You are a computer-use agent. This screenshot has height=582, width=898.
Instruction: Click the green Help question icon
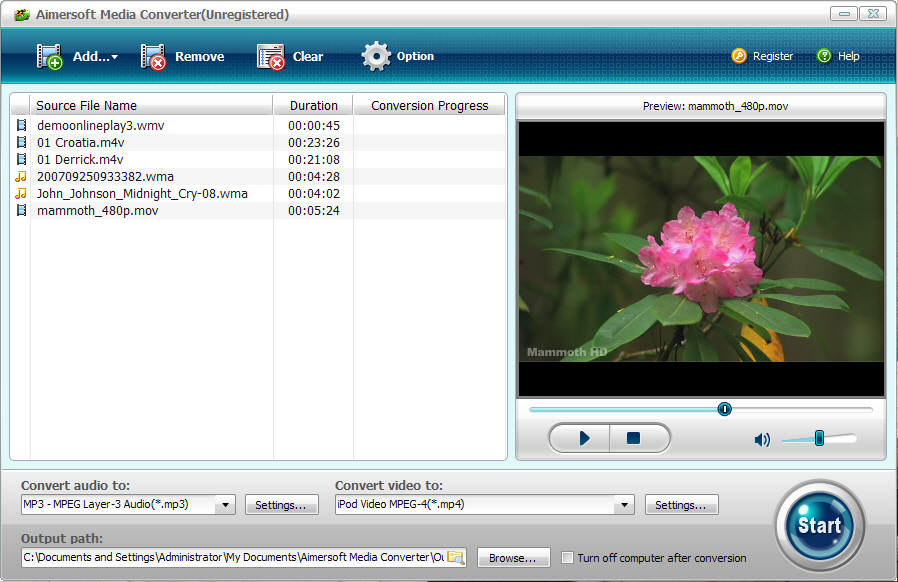(824, 56)
